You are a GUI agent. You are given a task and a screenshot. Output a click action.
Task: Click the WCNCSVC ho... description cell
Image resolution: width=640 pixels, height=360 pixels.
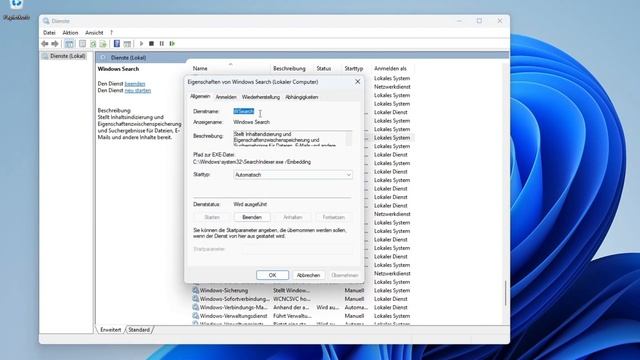tap(292, 299)
